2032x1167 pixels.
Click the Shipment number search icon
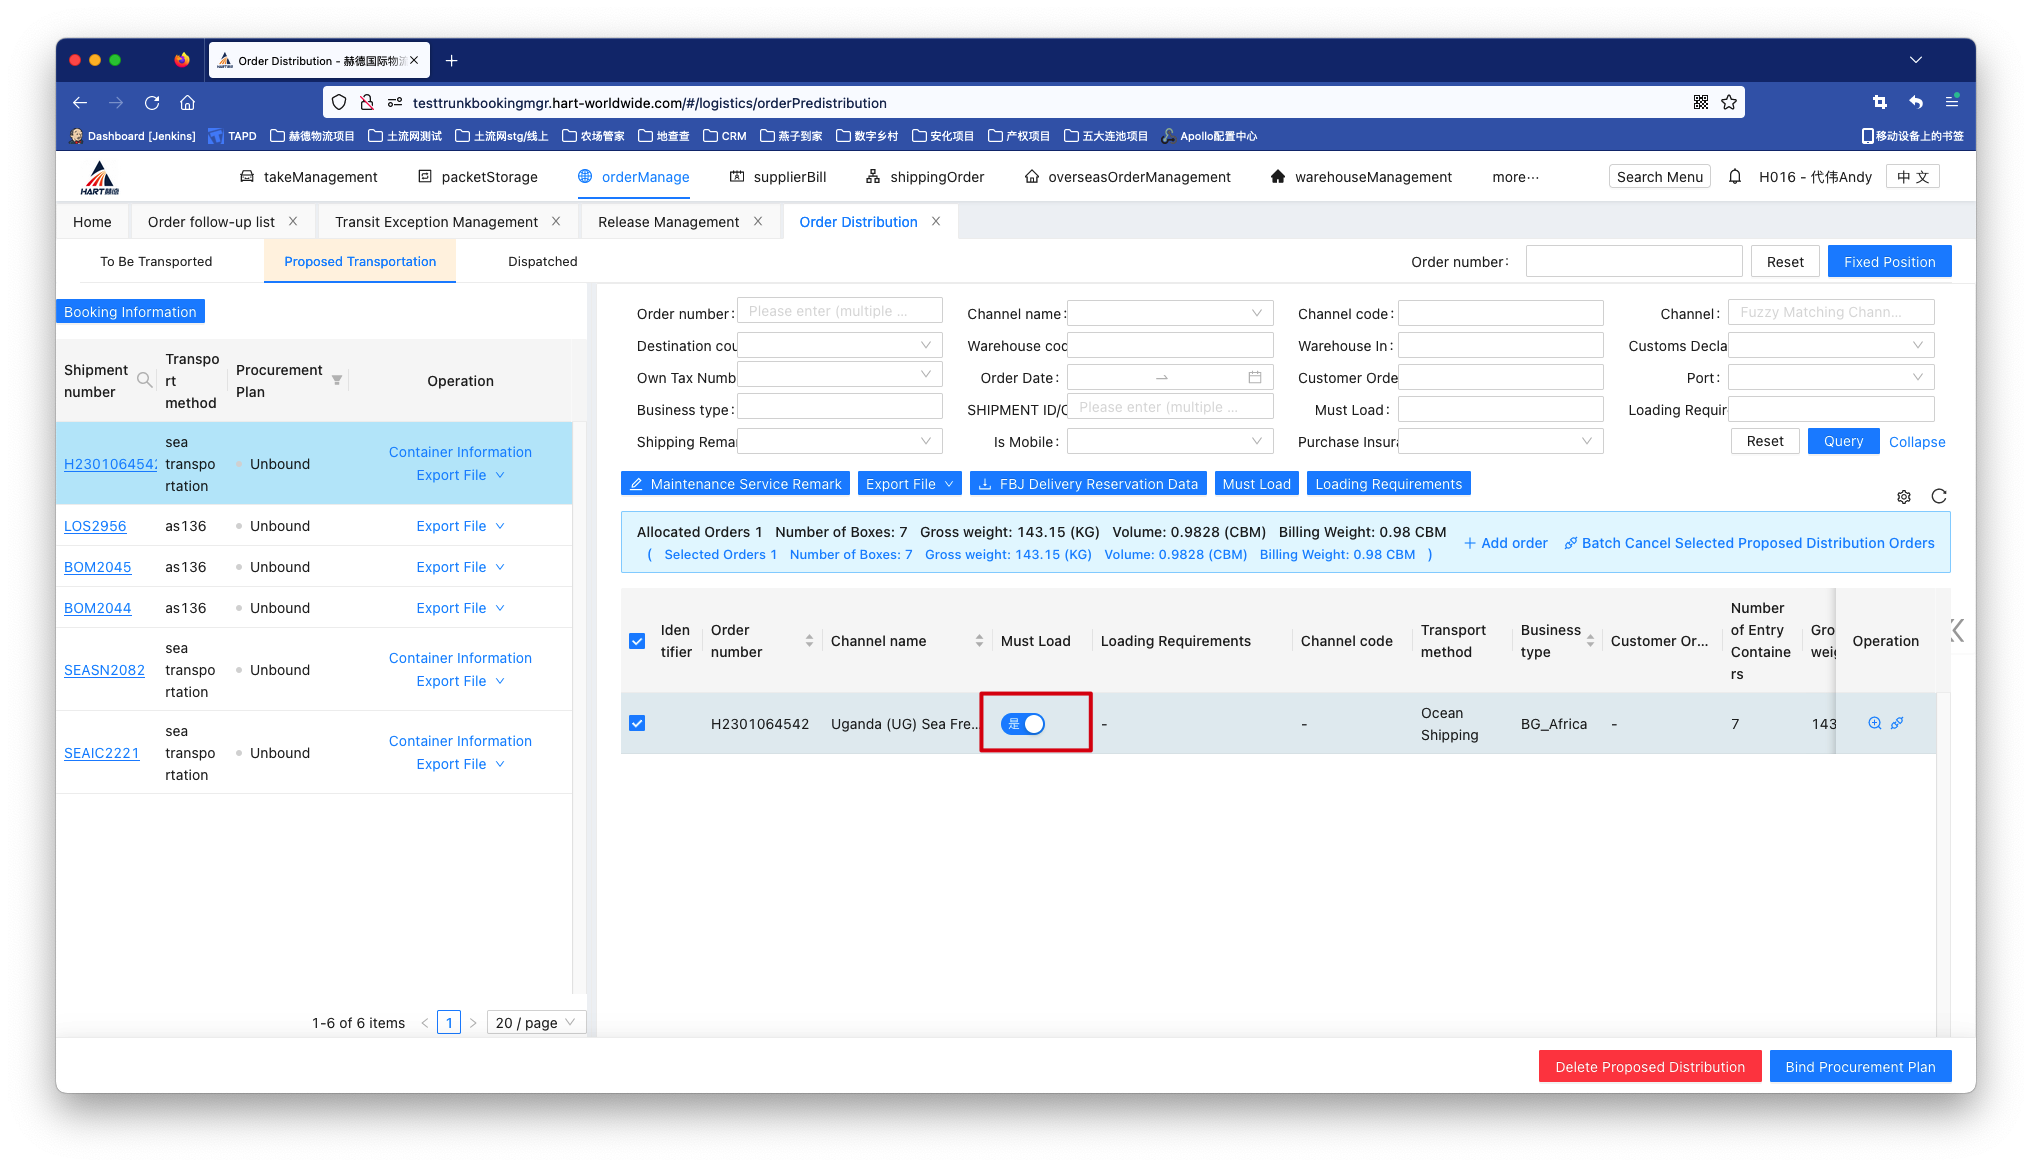click(x=145, y=380)
